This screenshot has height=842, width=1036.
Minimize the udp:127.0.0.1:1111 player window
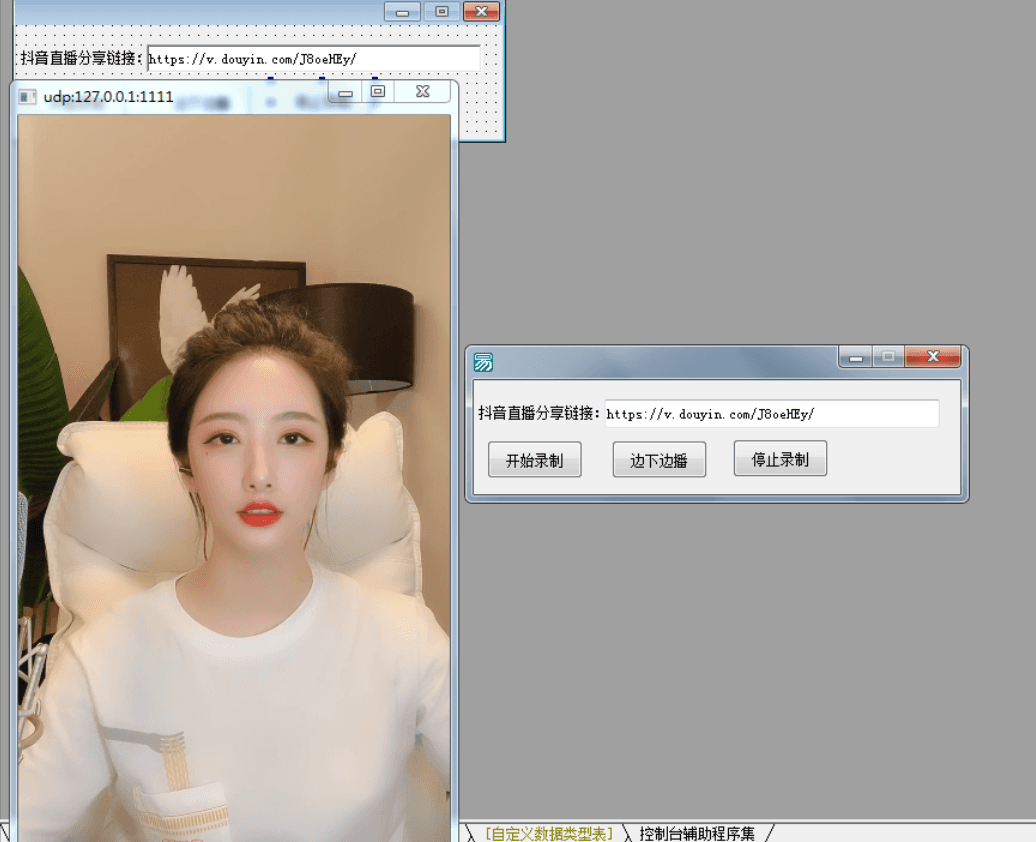(346, 91)
